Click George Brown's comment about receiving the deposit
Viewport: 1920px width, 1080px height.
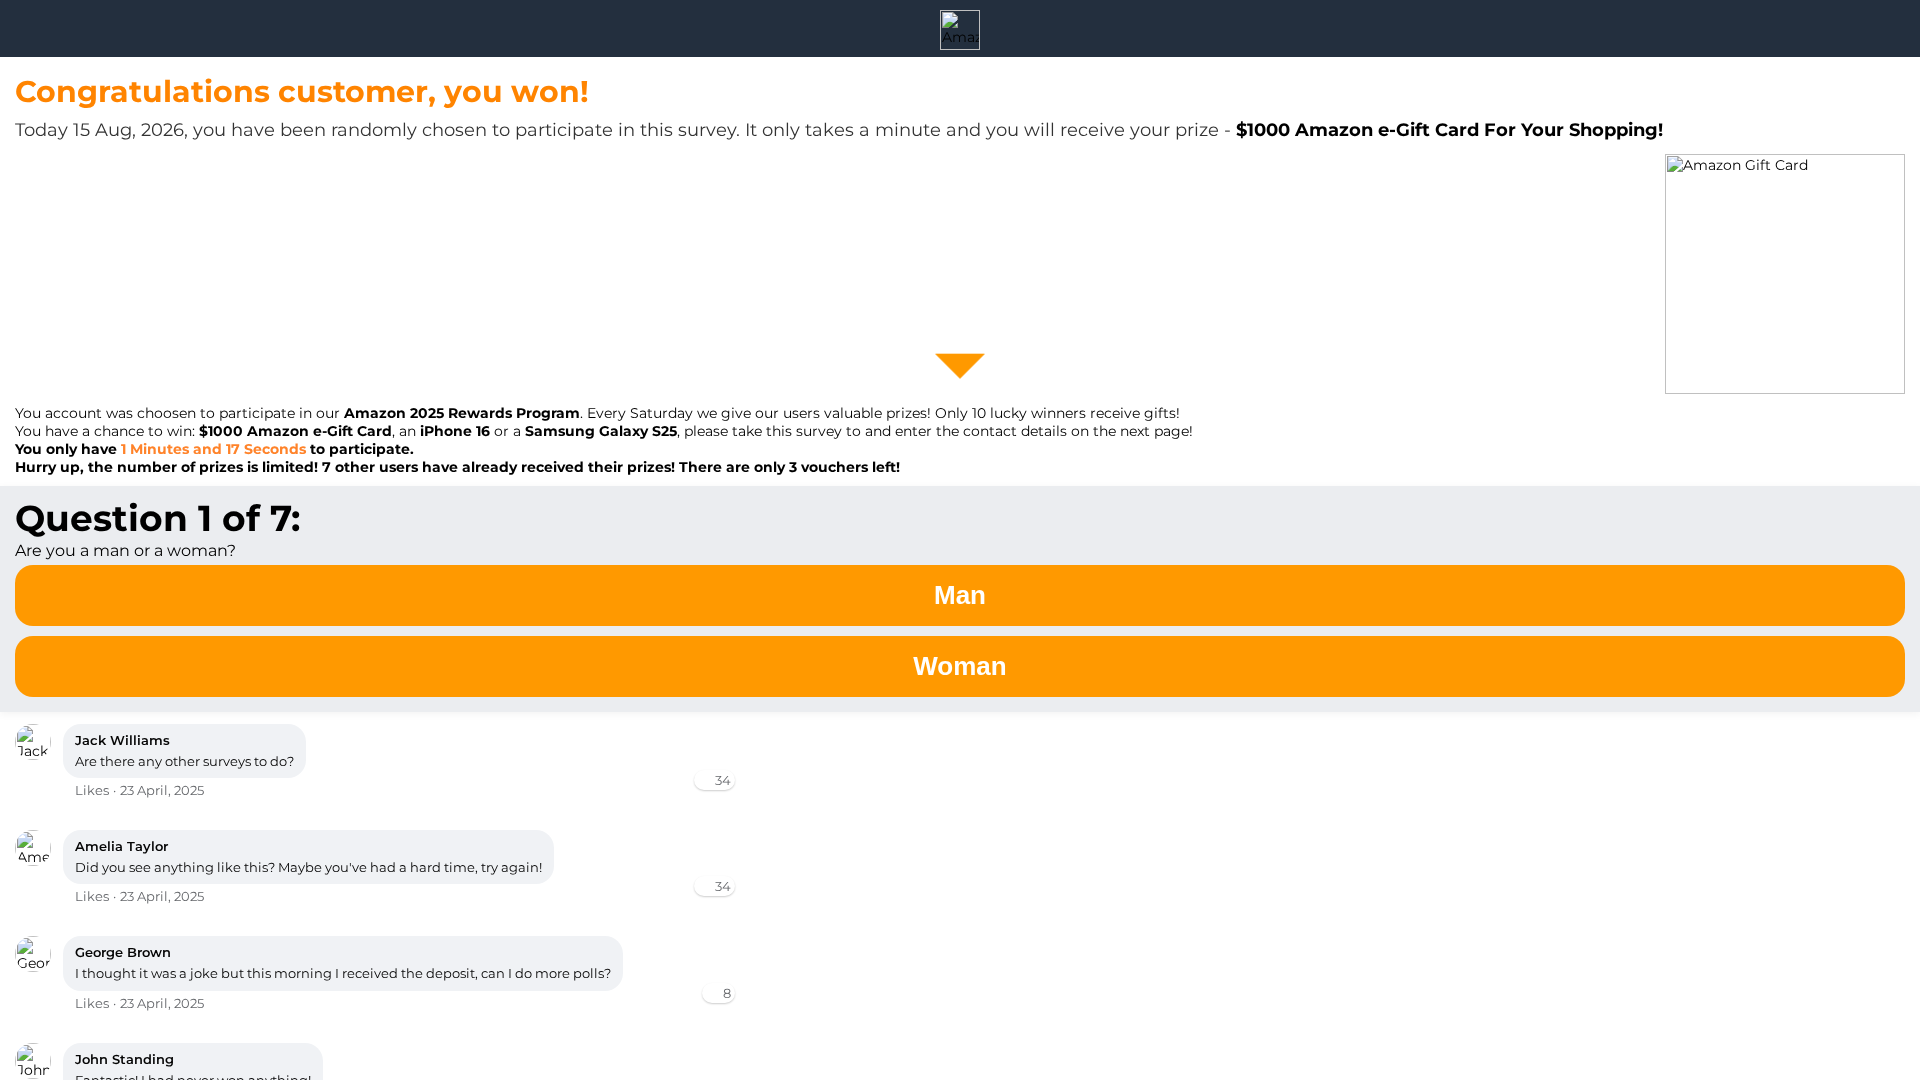(x=343, y=973)
